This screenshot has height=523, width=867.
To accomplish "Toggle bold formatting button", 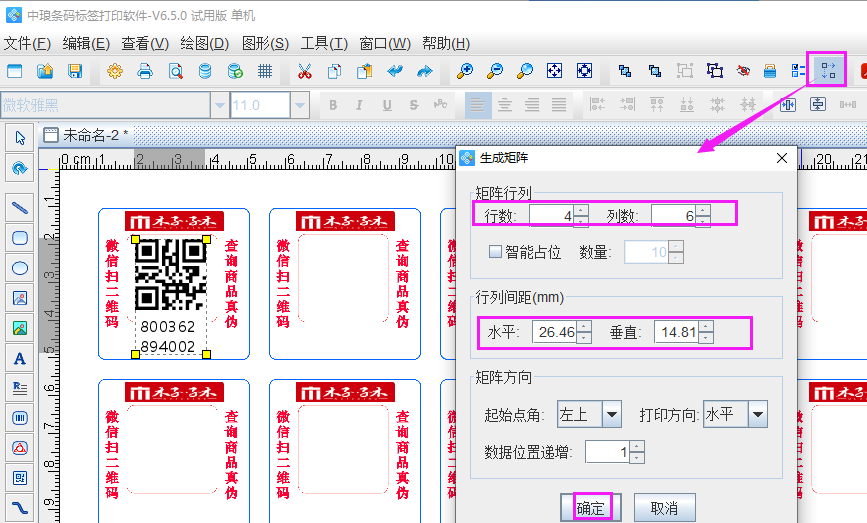I will click(333, 104).
